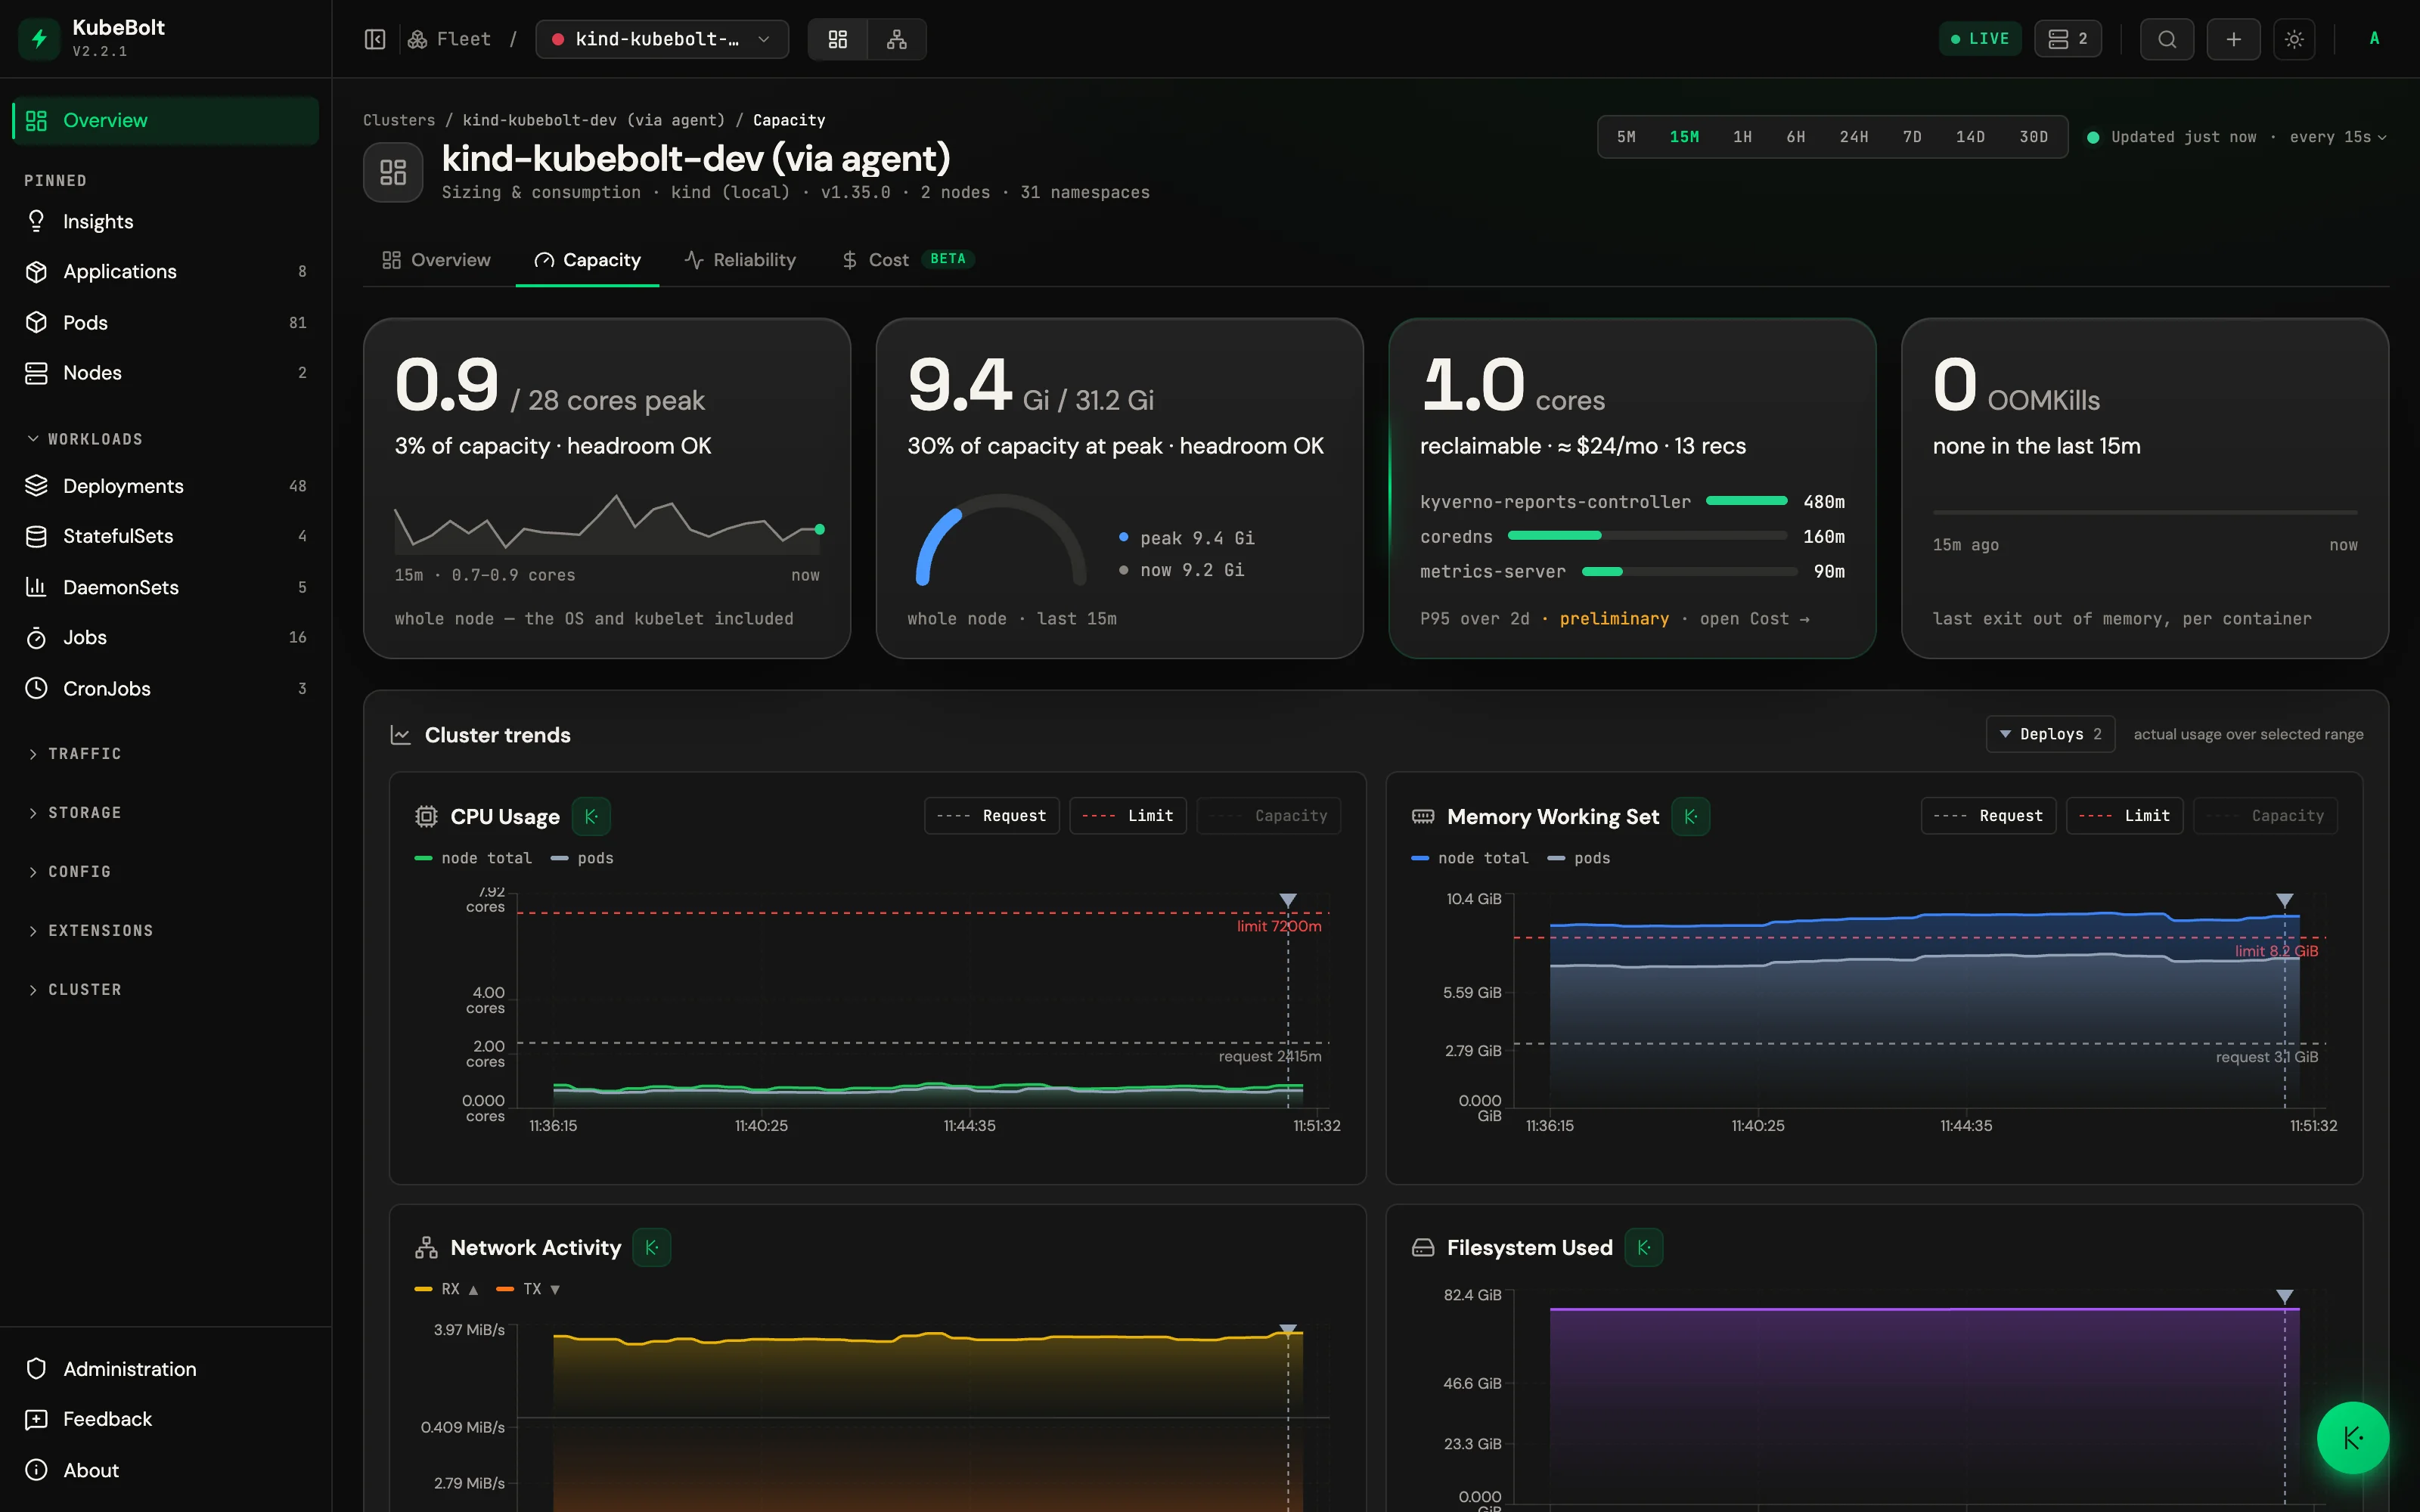Switch to the Overview tab
Image resolution: width=2420 pixels, height=1512 pixels.
pos(436,260)
